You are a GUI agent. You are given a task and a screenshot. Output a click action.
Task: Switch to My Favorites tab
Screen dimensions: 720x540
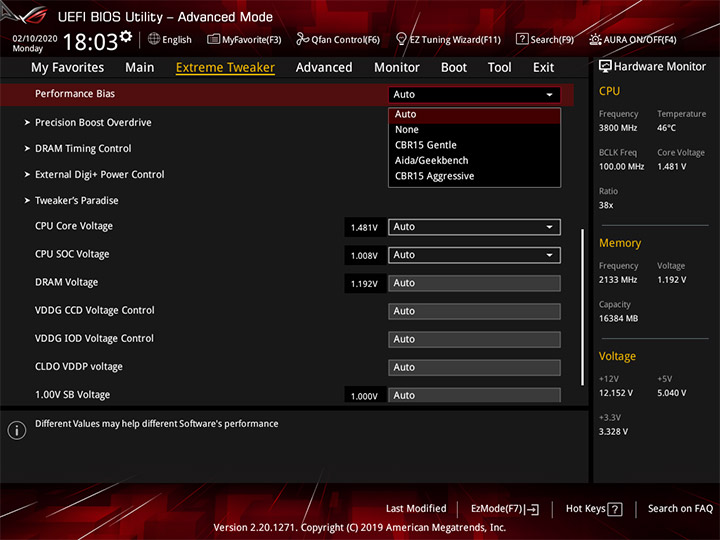click(x=68, y=68)
